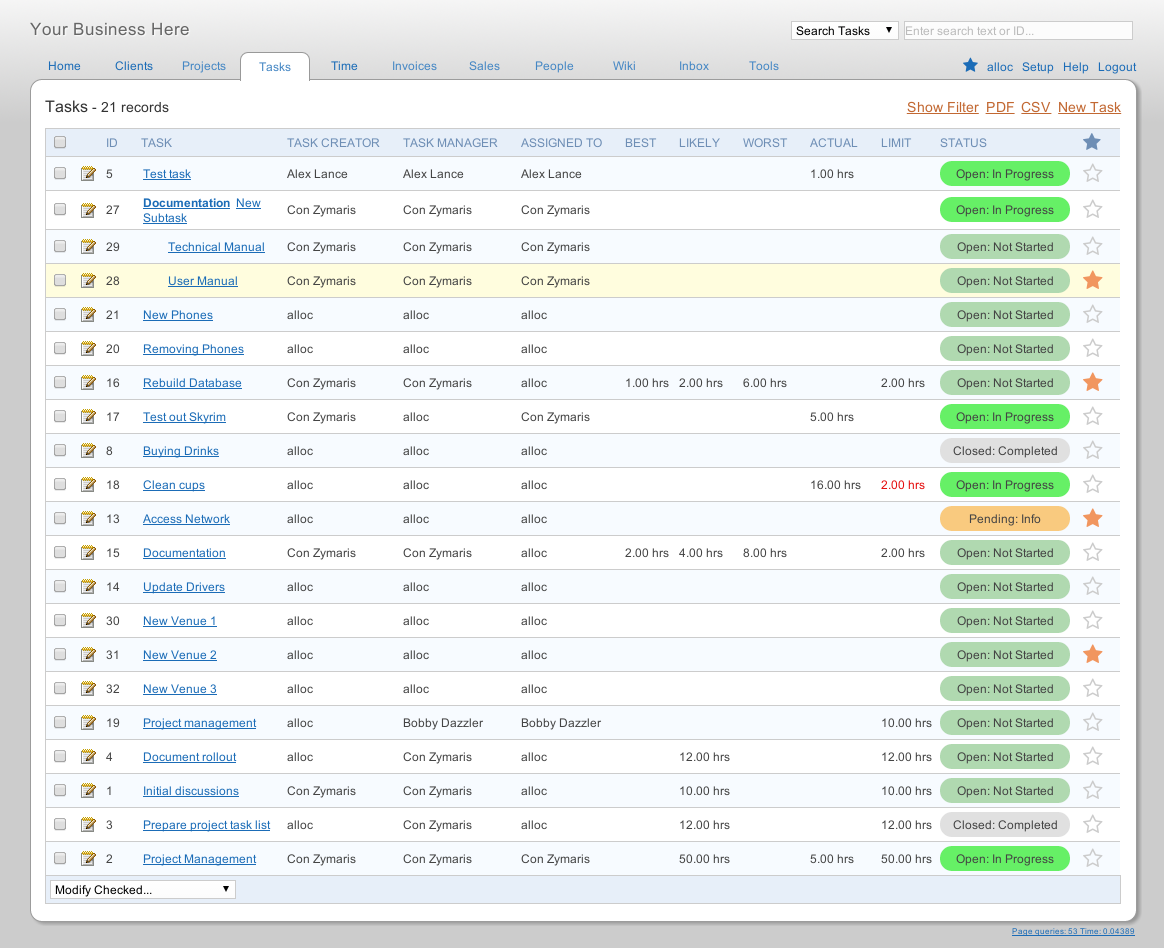Open the Search Tasks dropdown

click(x=843, y=30)
